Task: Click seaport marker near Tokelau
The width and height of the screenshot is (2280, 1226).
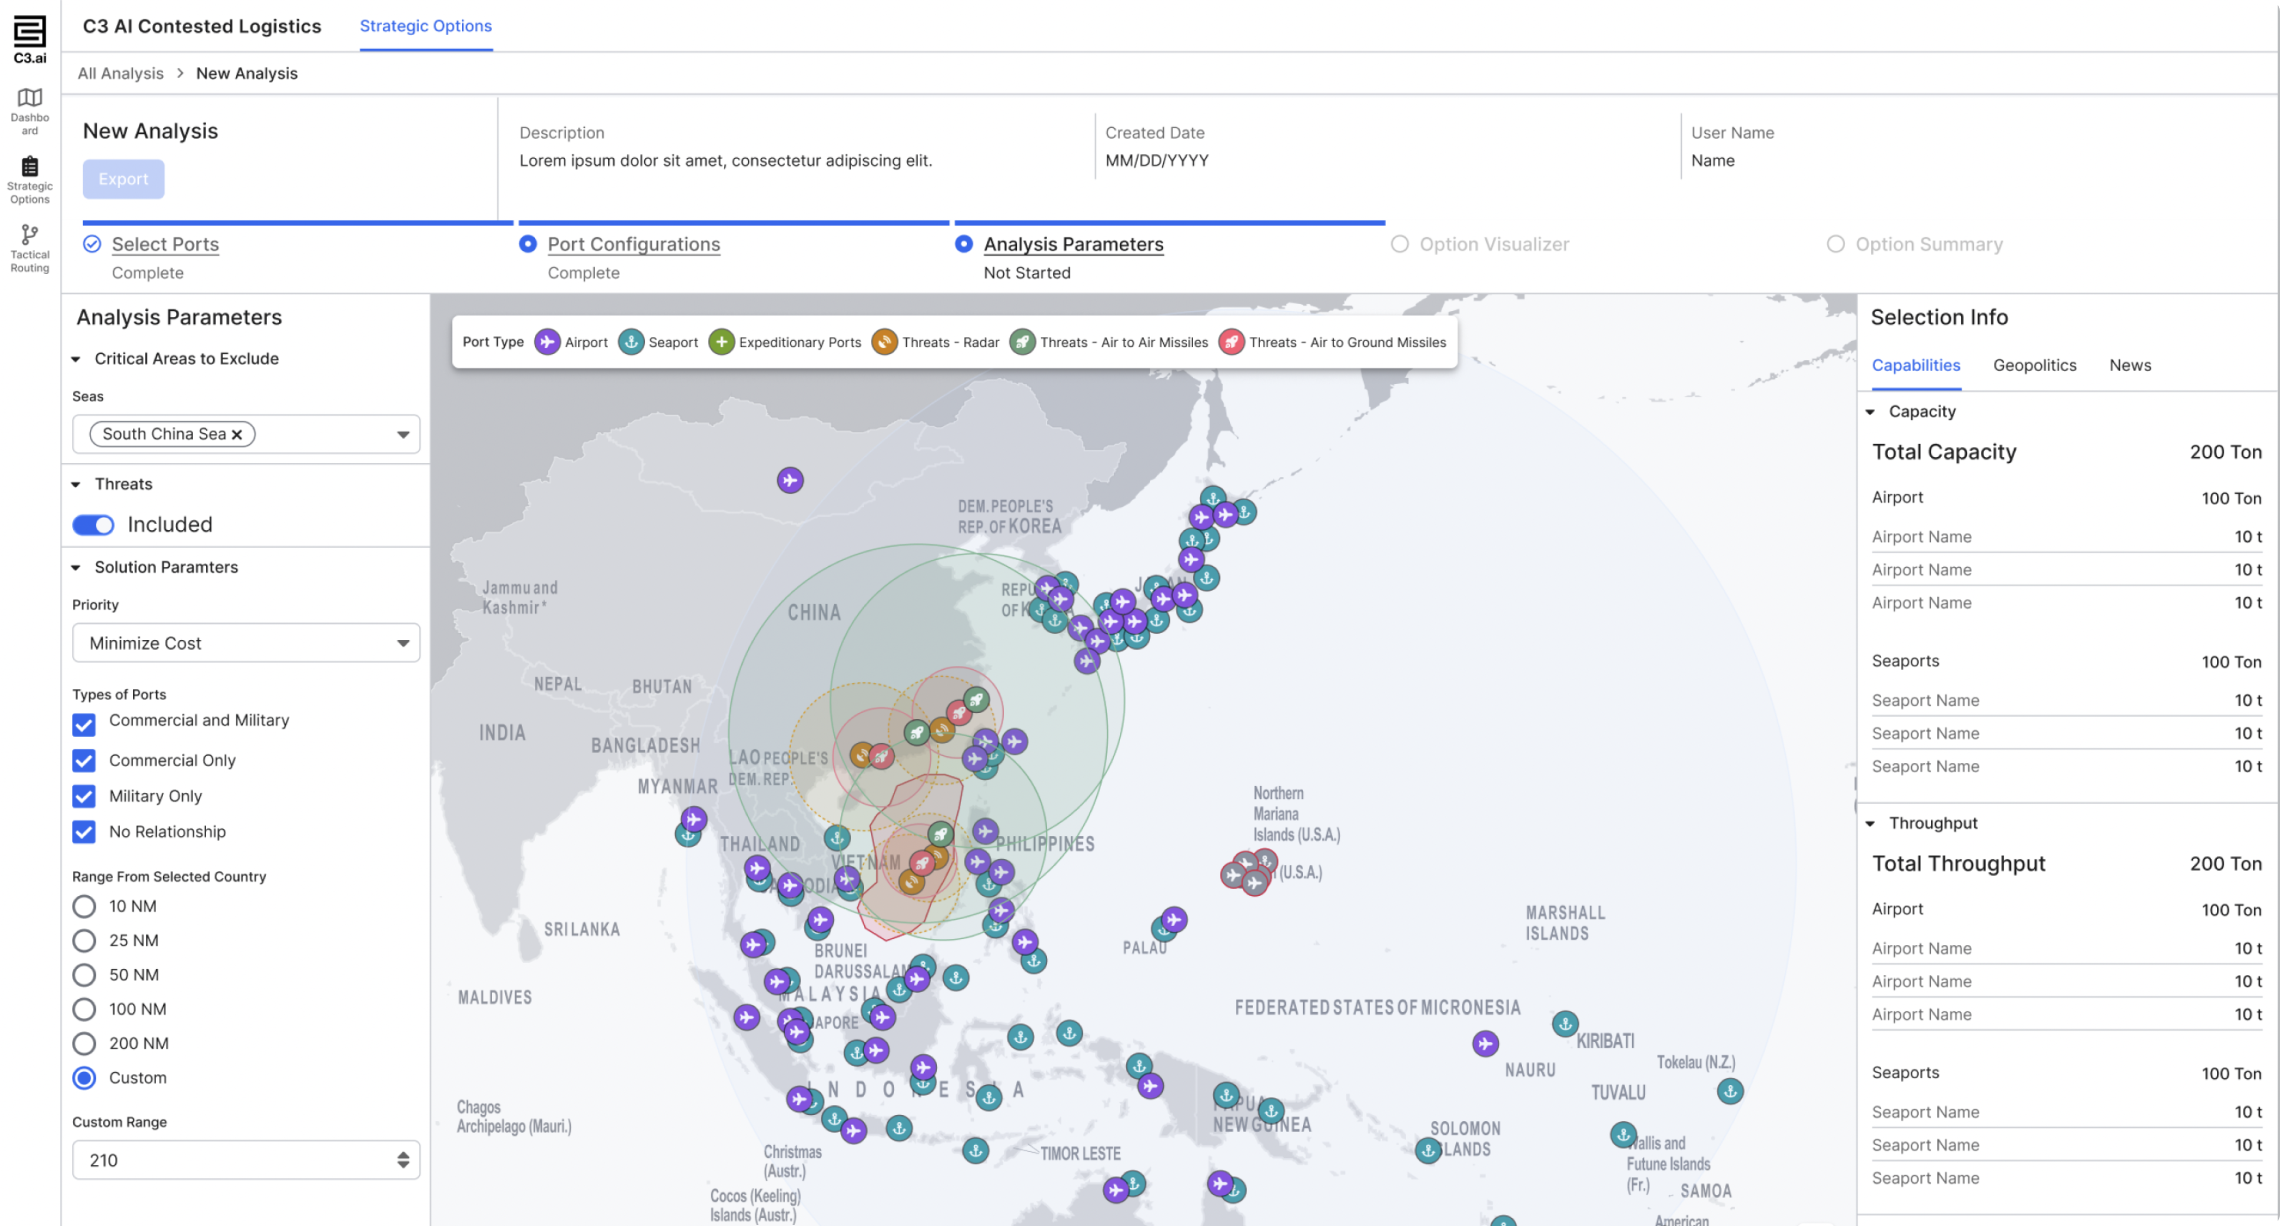Action: coord(1730,1091)
